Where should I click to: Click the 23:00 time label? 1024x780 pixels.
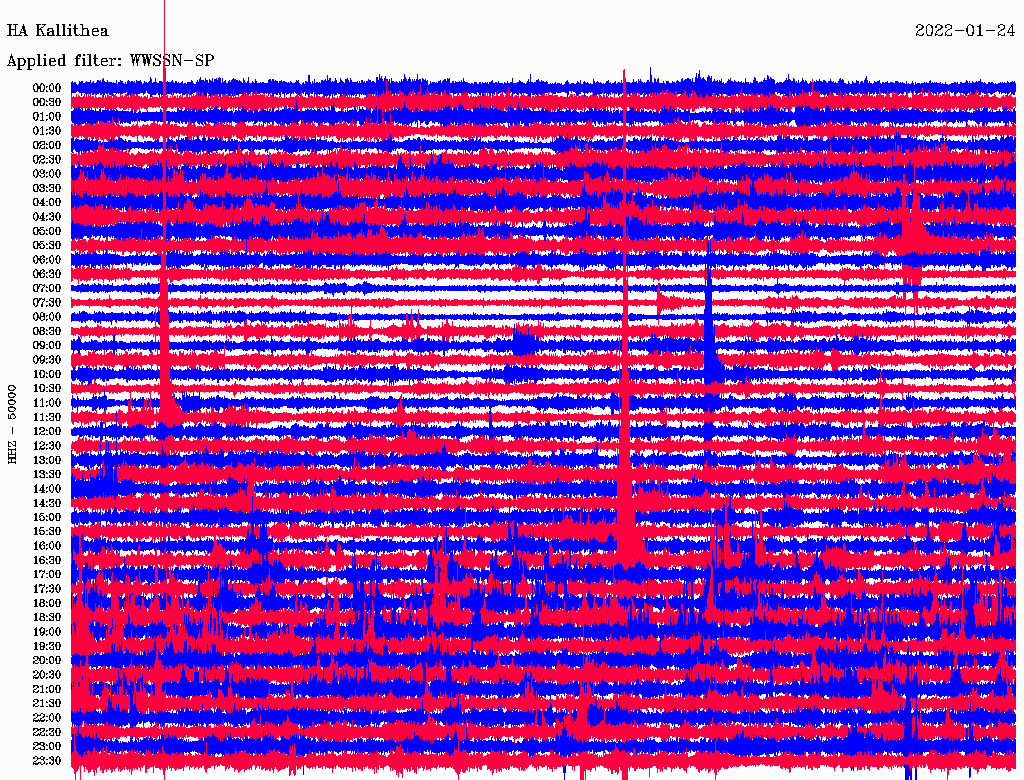46,747
